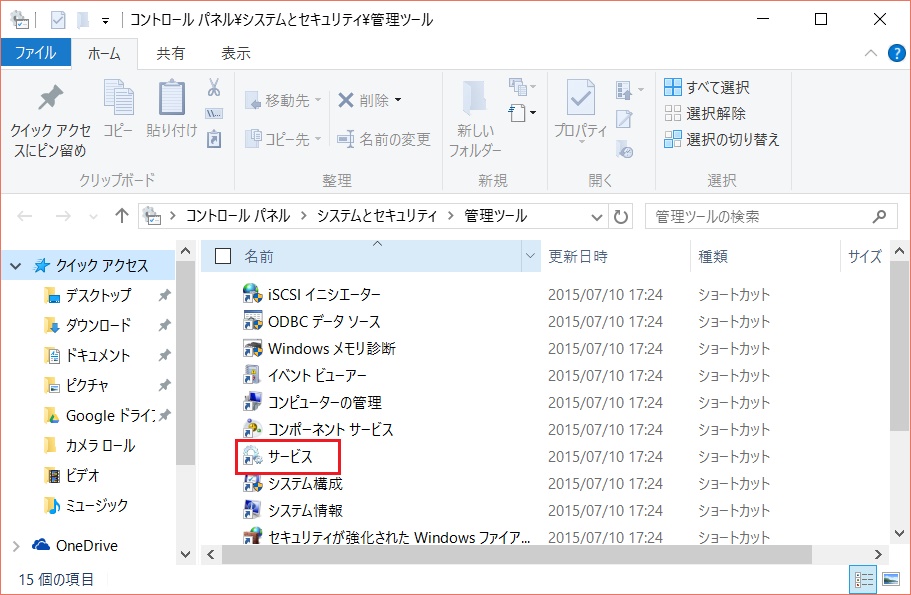This screenshot has width=911, height=595.
Task: Click the コンポーネント サービス icon
Action: (253, 429)
